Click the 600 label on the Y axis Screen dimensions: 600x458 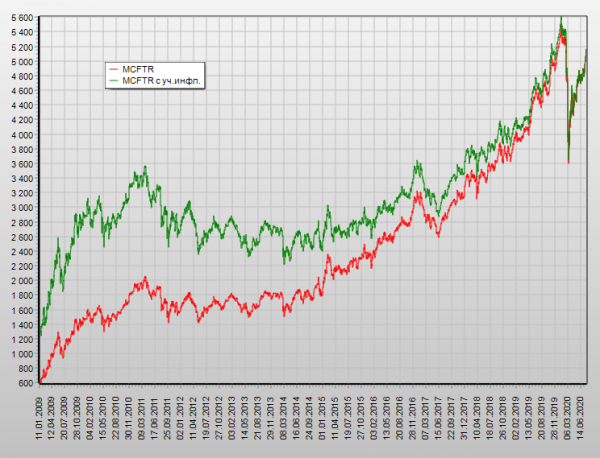(26, 383)
